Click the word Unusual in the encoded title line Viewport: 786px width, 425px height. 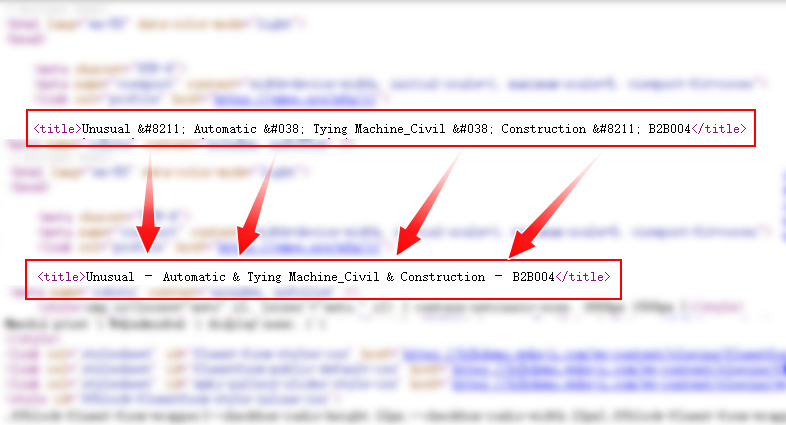[107, 129]
